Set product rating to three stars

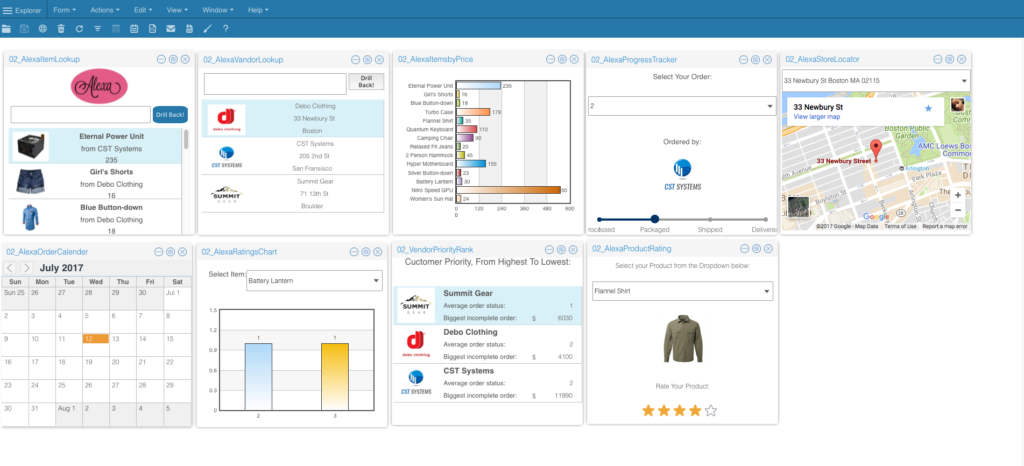coord(680,411)
